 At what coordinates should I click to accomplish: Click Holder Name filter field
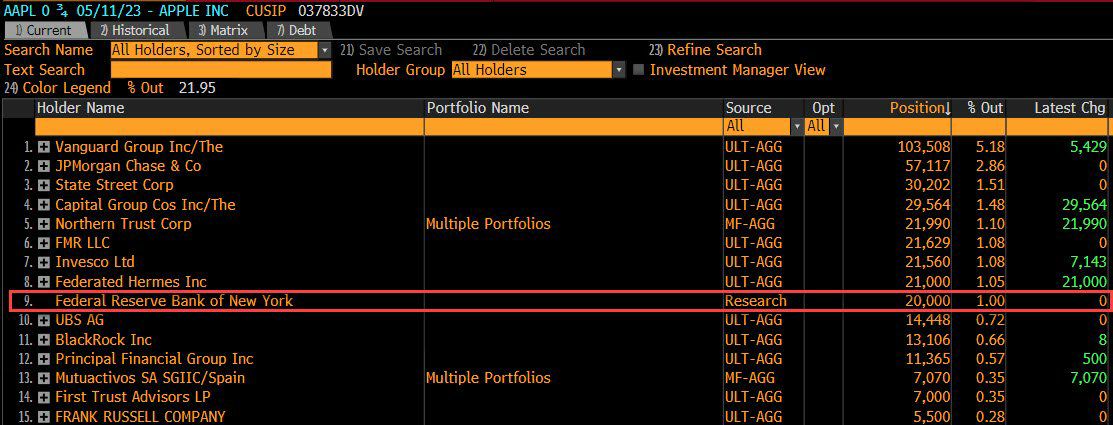(229, 126)
